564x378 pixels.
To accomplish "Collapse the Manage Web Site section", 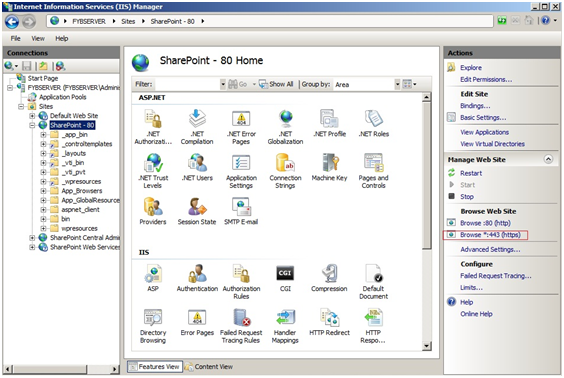I will pyautogui.click(x=548, y=159).
